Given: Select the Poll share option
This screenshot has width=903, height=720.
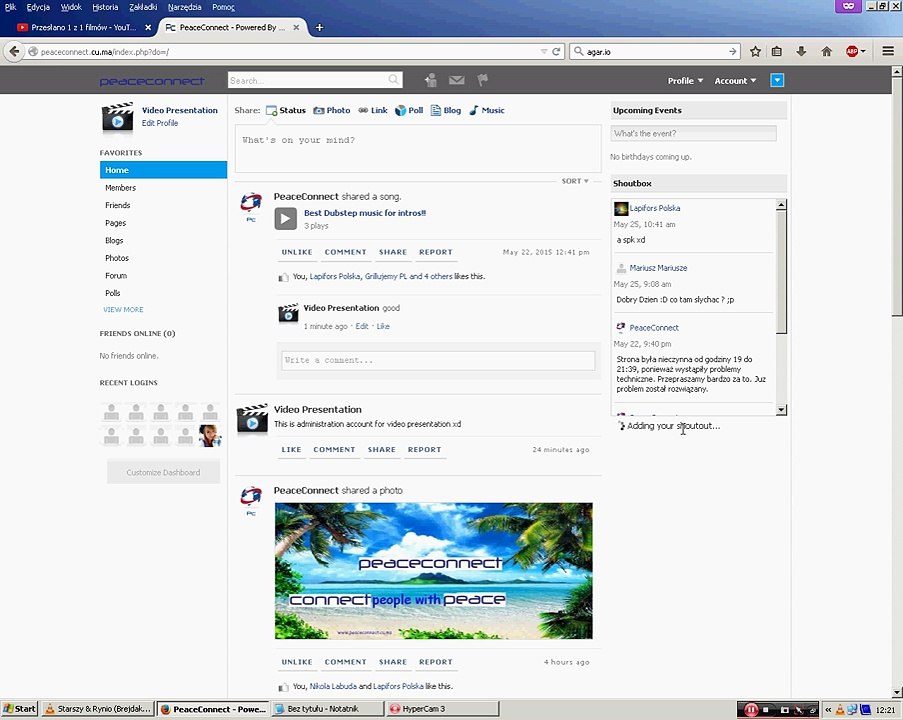Looking at the screenshot, I should point(409,110).
